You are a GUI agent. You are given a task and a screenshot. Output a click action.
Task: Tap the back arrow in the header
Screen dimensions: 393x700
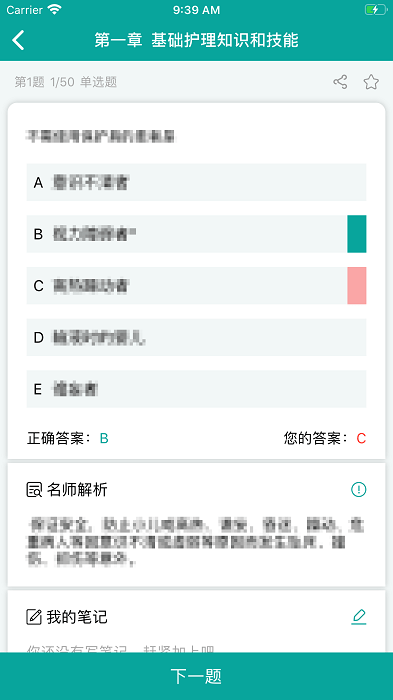point(18,40)
